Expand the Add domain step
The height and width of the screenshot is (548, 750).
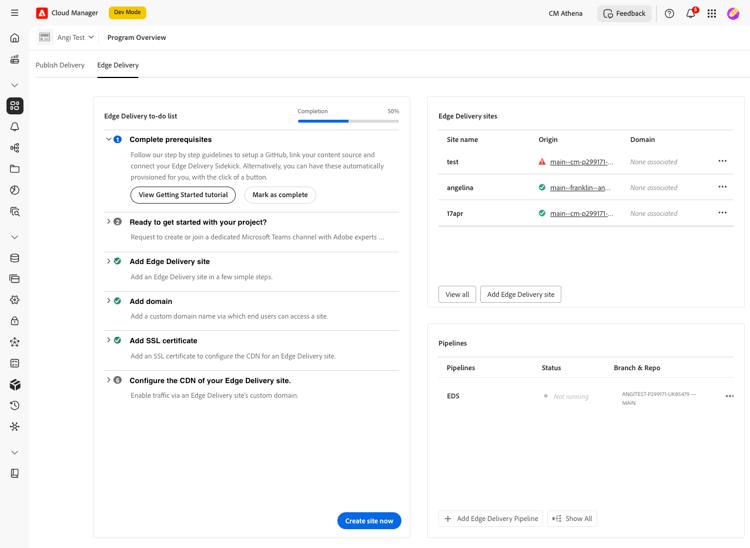109,301
